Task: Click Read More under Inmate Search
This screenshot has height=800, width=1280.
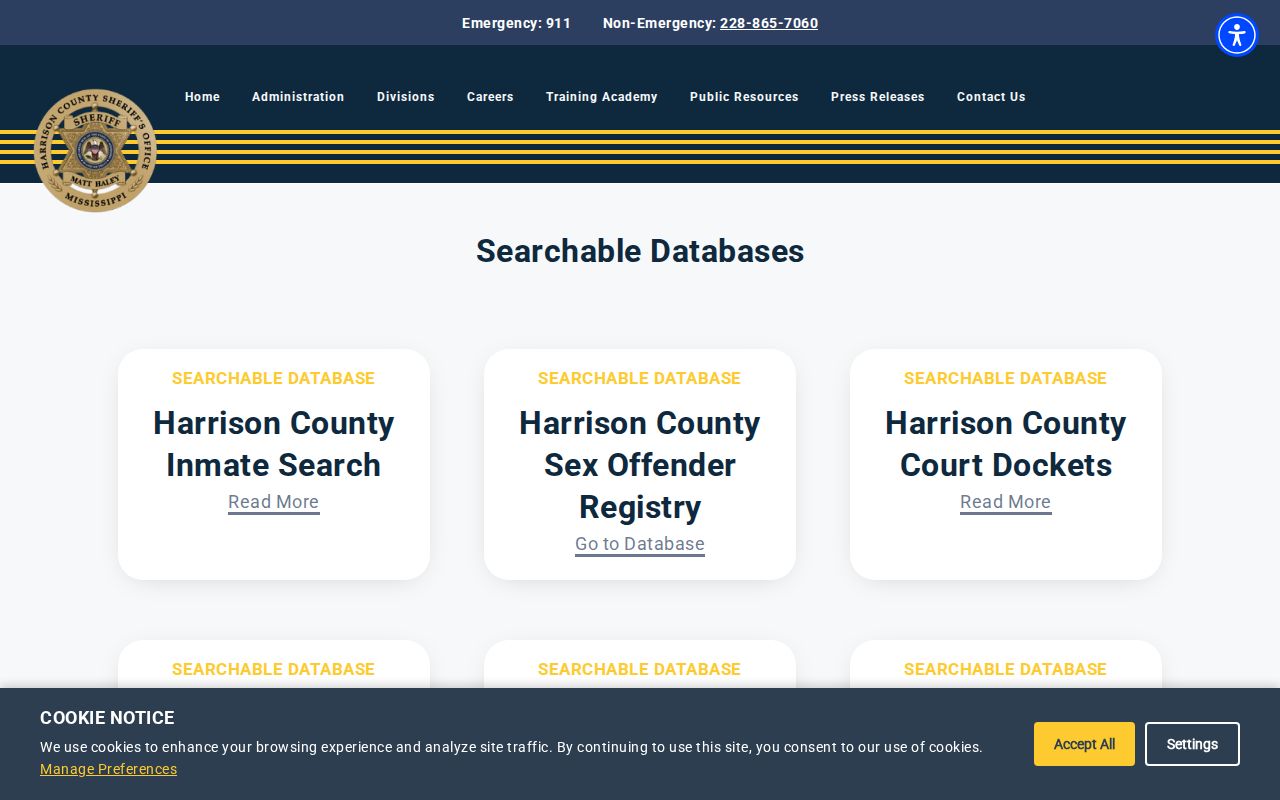Action: click(x=273, y=502)
